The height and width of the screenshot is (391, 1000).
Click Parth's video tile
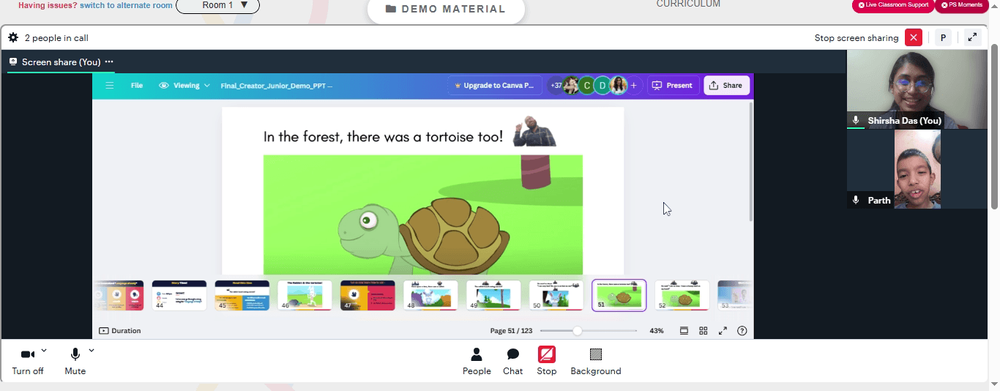coord(916,169)
